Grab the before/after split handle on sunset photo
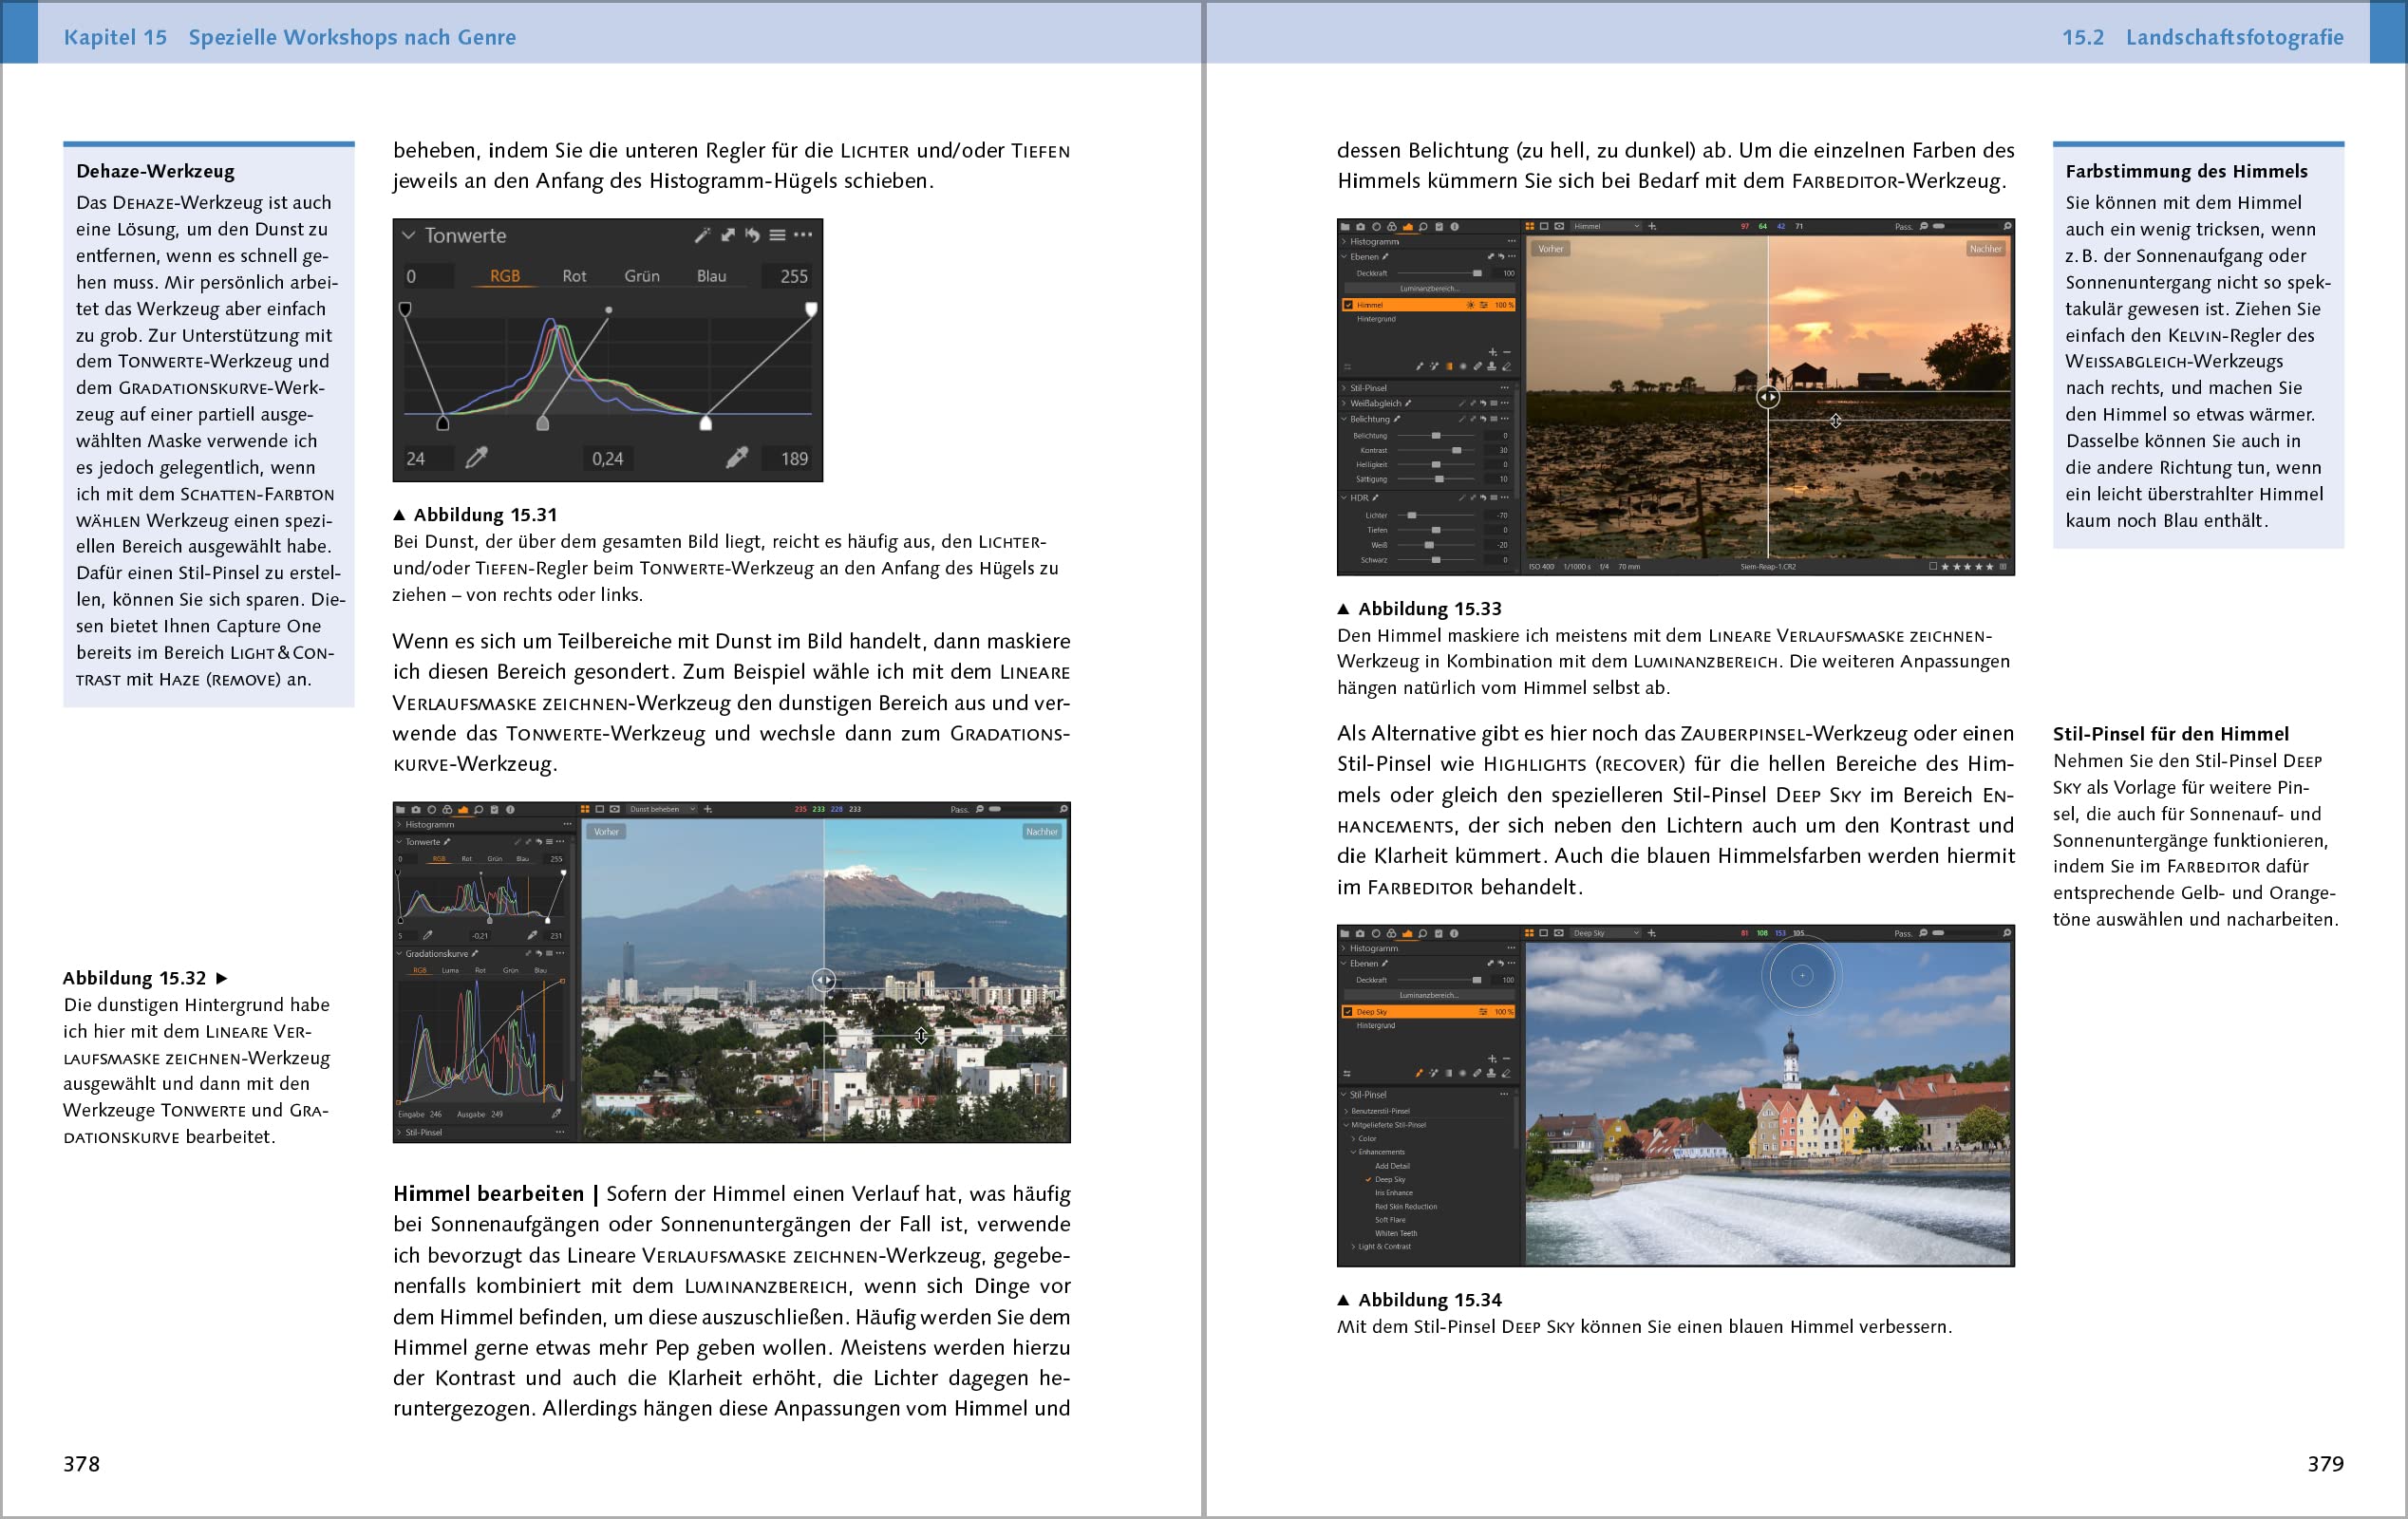This screenshot has height=1519, width=2408. point(1768,397)
